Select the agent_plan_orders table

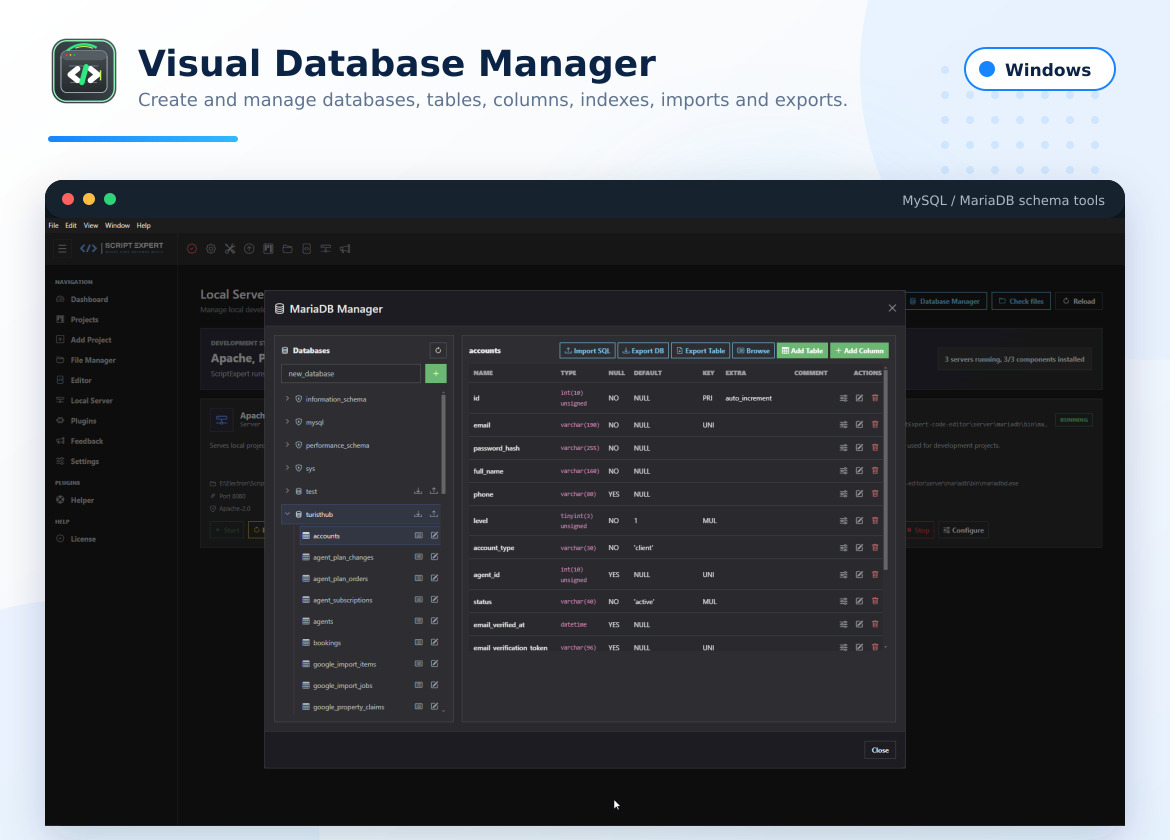pyautogui.click(x=340, y=578)
